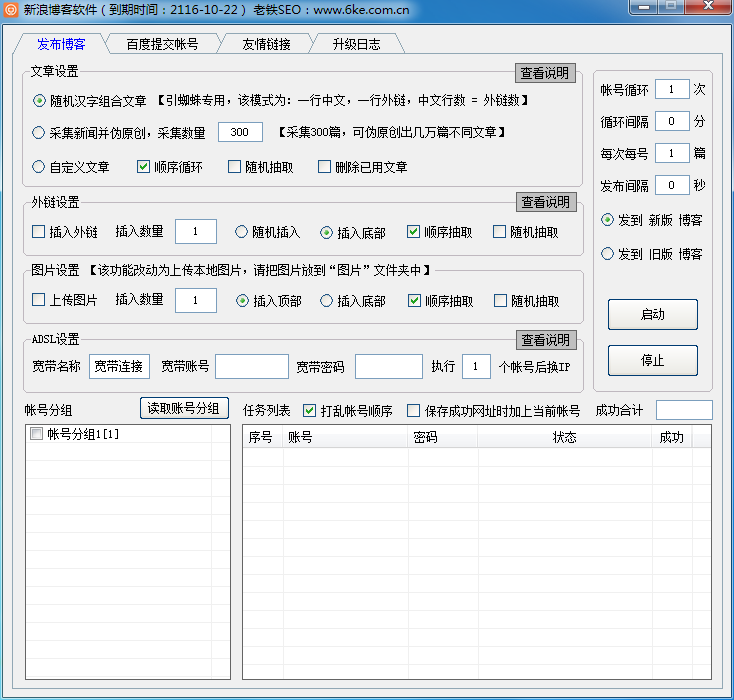Select 发到 旧版 博客 radio option
Viewport: 734px width, 700px height.
click(x=607, y=254)
